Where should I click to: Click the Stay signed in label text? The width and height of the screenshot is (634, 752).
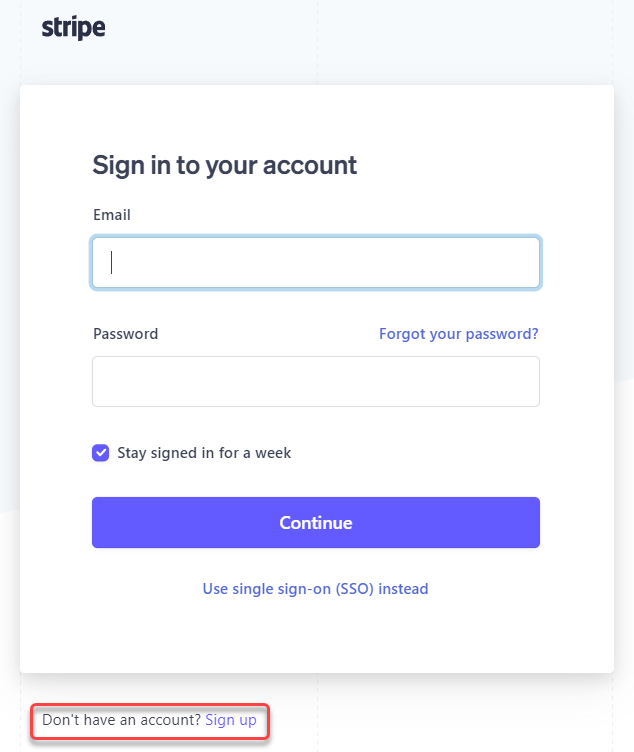pyautogui.click(x=204, y=453)
